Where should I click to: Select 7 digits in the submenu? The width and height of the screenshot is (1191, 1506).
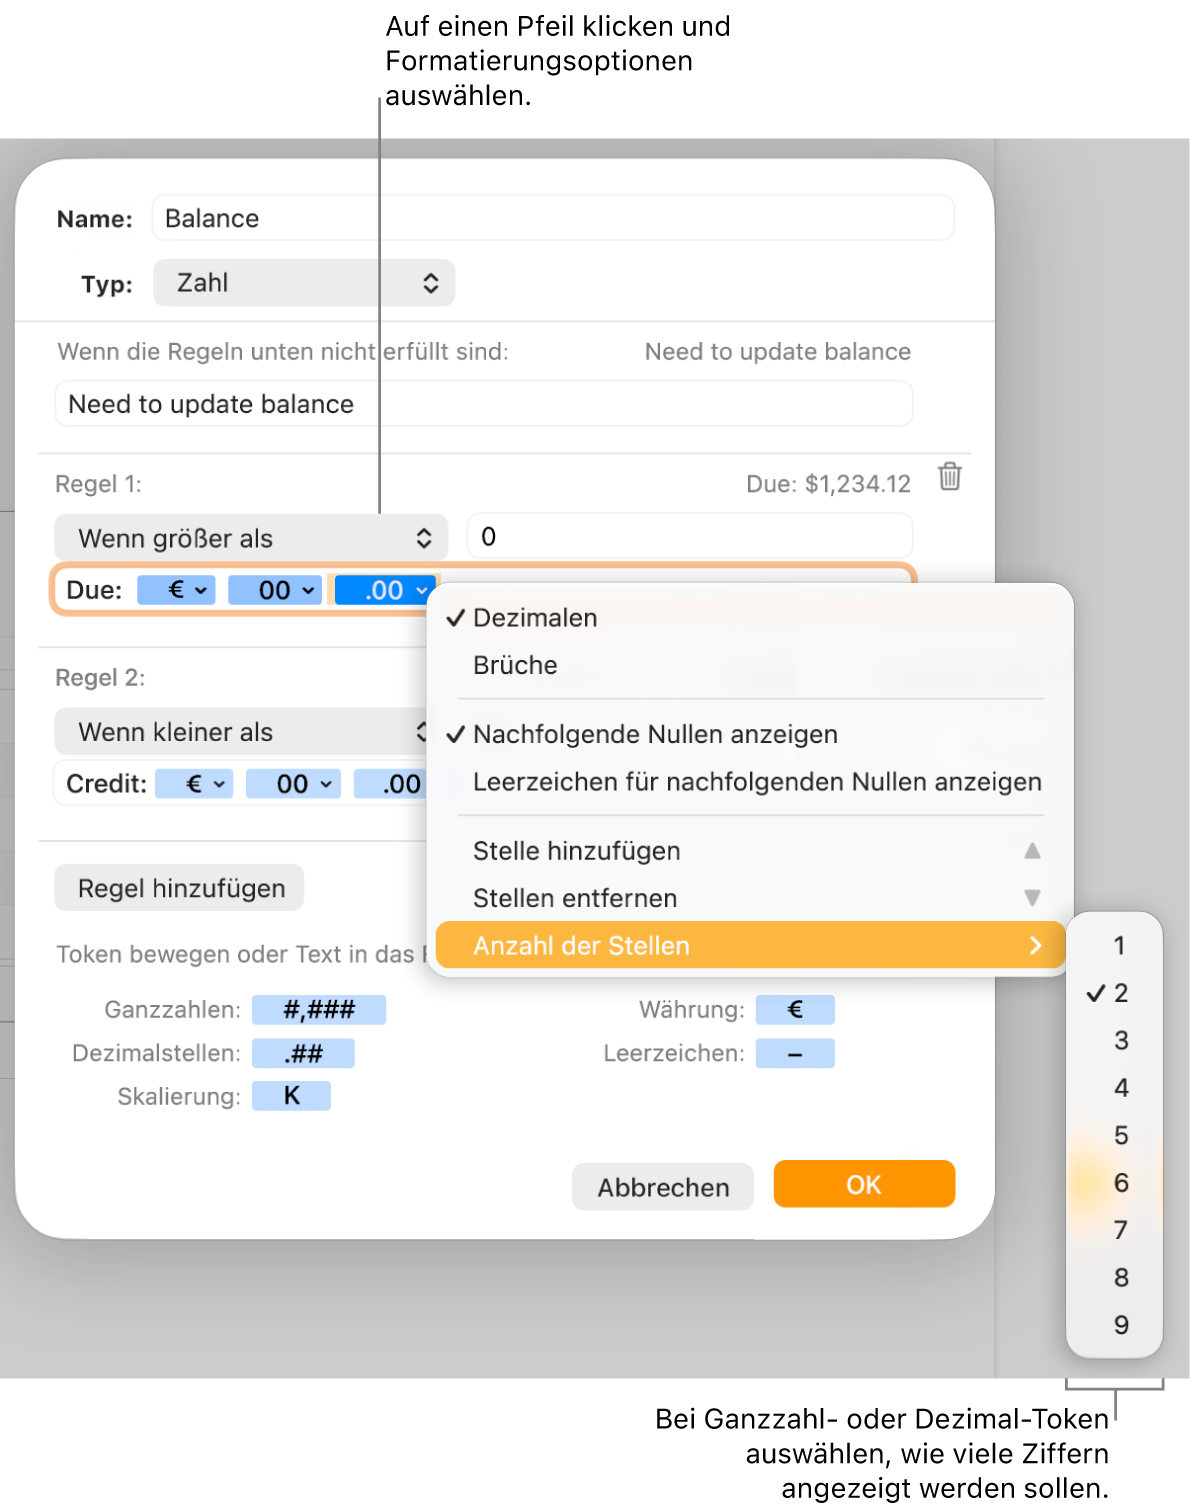(x=1115, y=1230)
